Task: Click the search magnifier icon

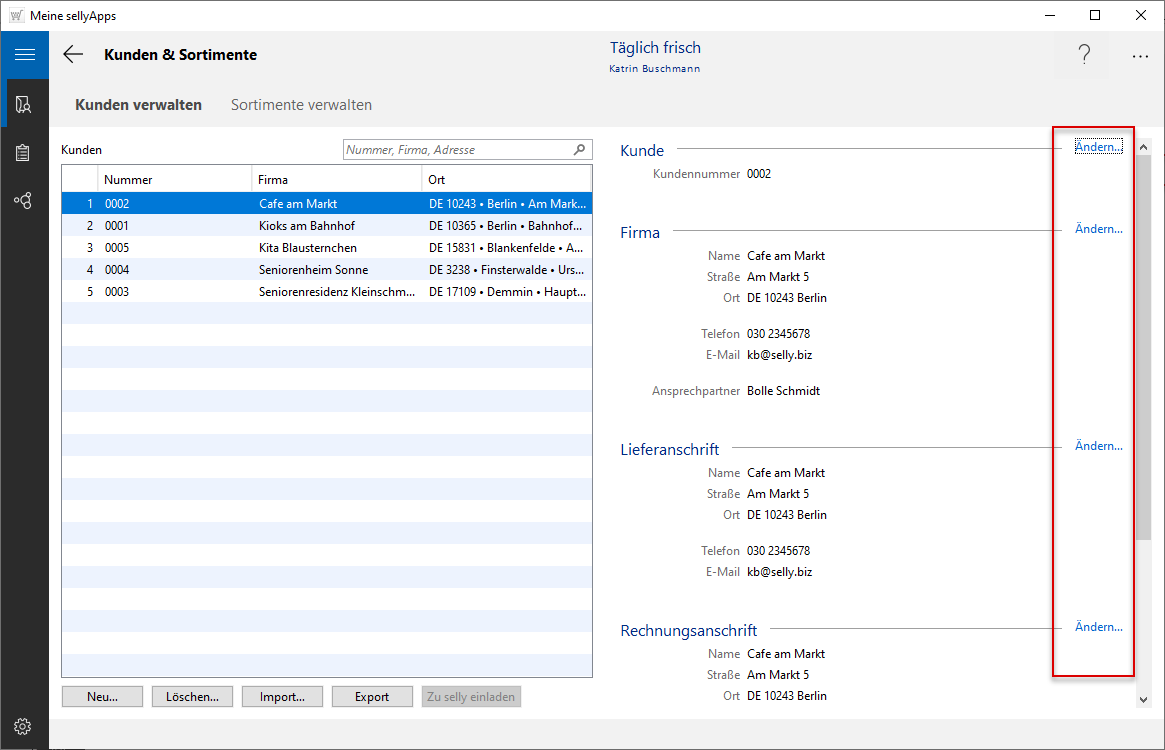Action: tap(579, 150)
